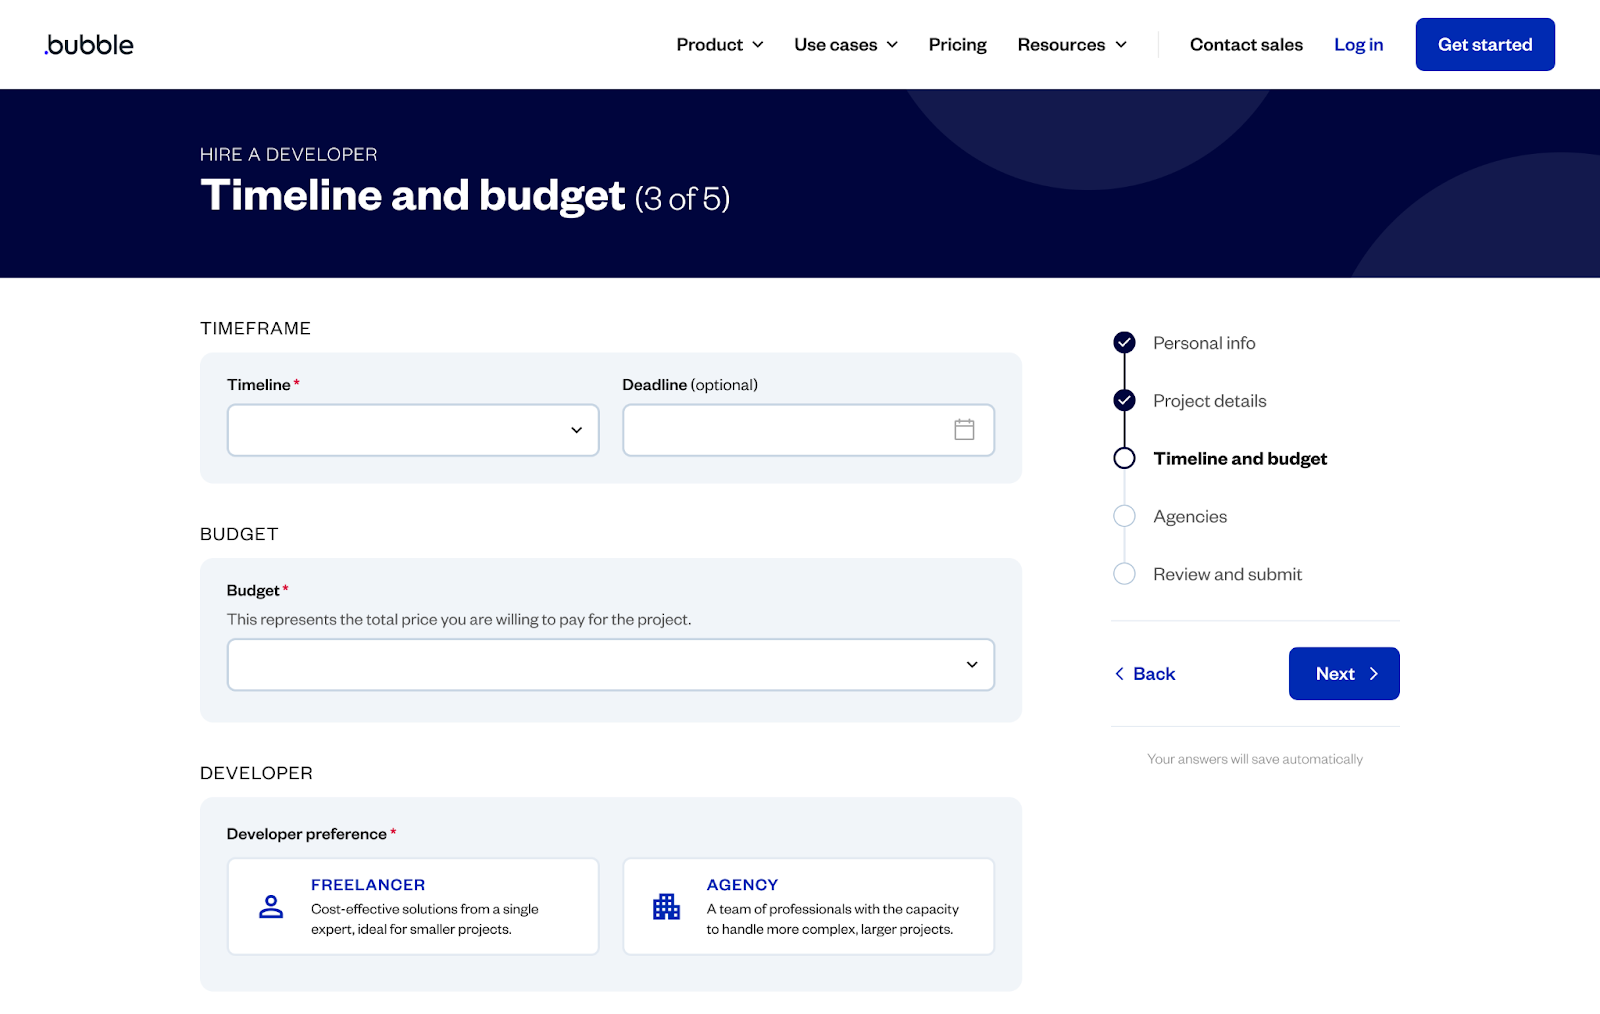The width and height of the screenshot is (1600, 1014).
Task: Click the Log in link
Action: [1358, 44]
